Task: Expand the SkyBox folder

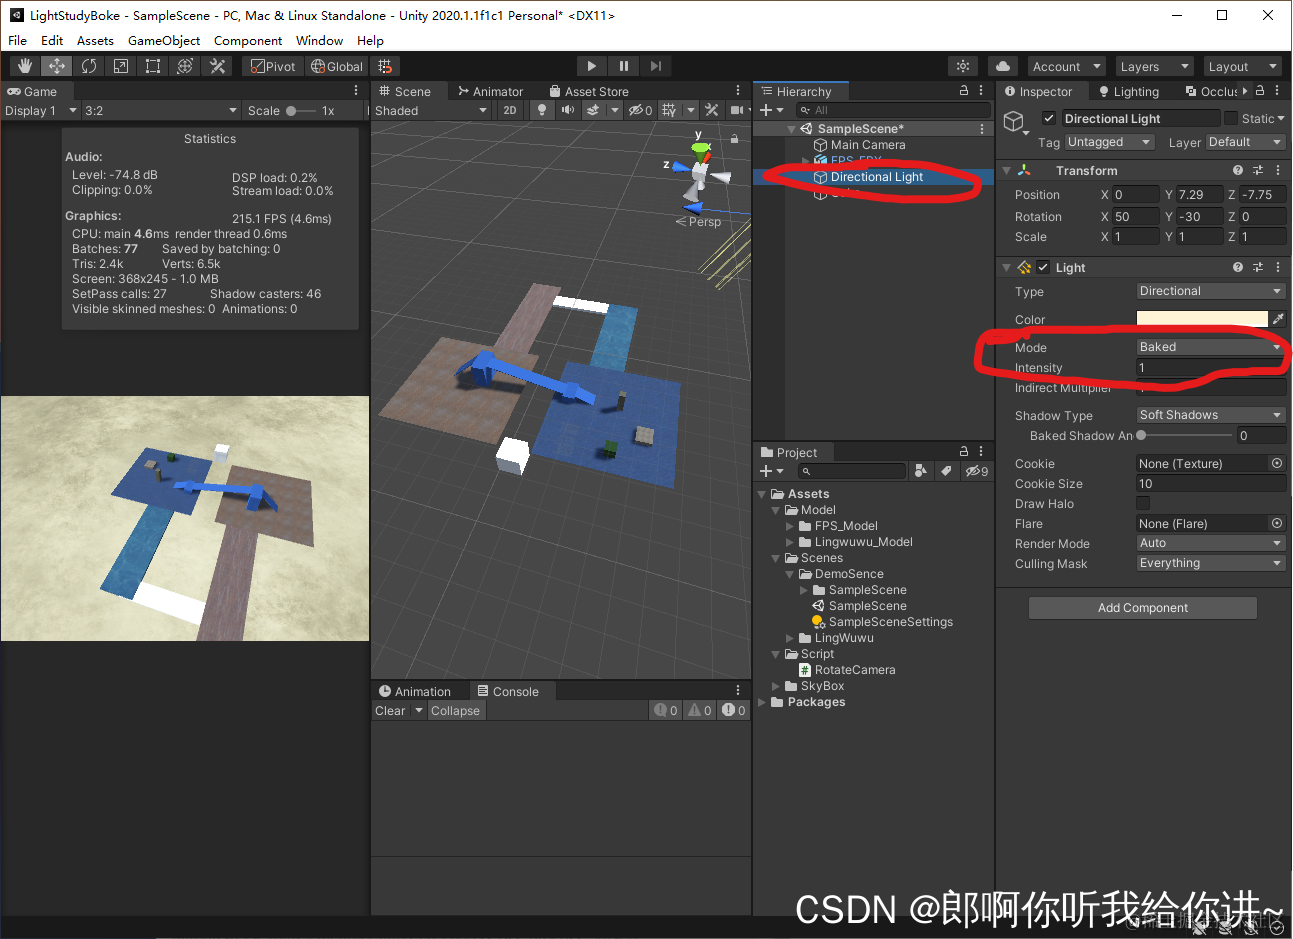Action: (776, 686)
